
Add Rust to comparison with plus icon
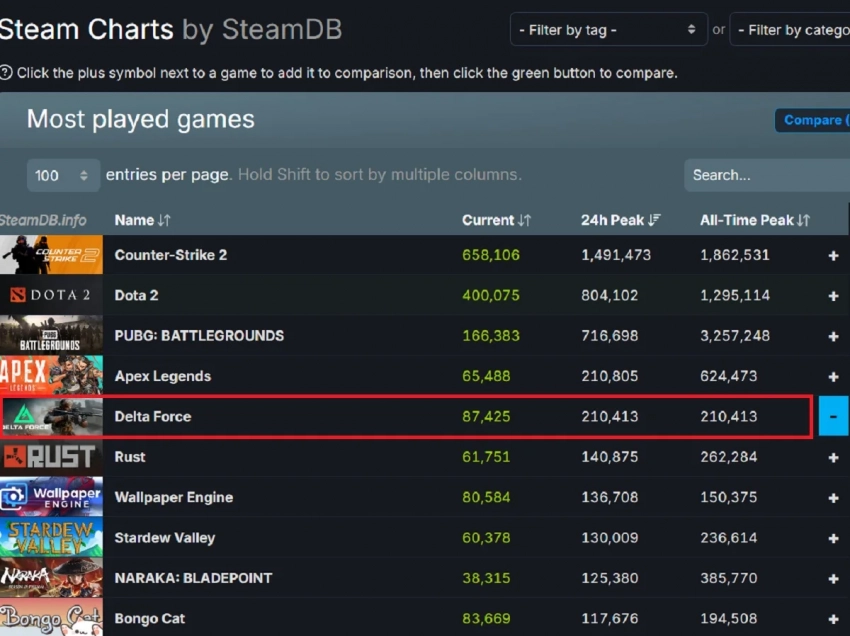click(x=833, y=458)
